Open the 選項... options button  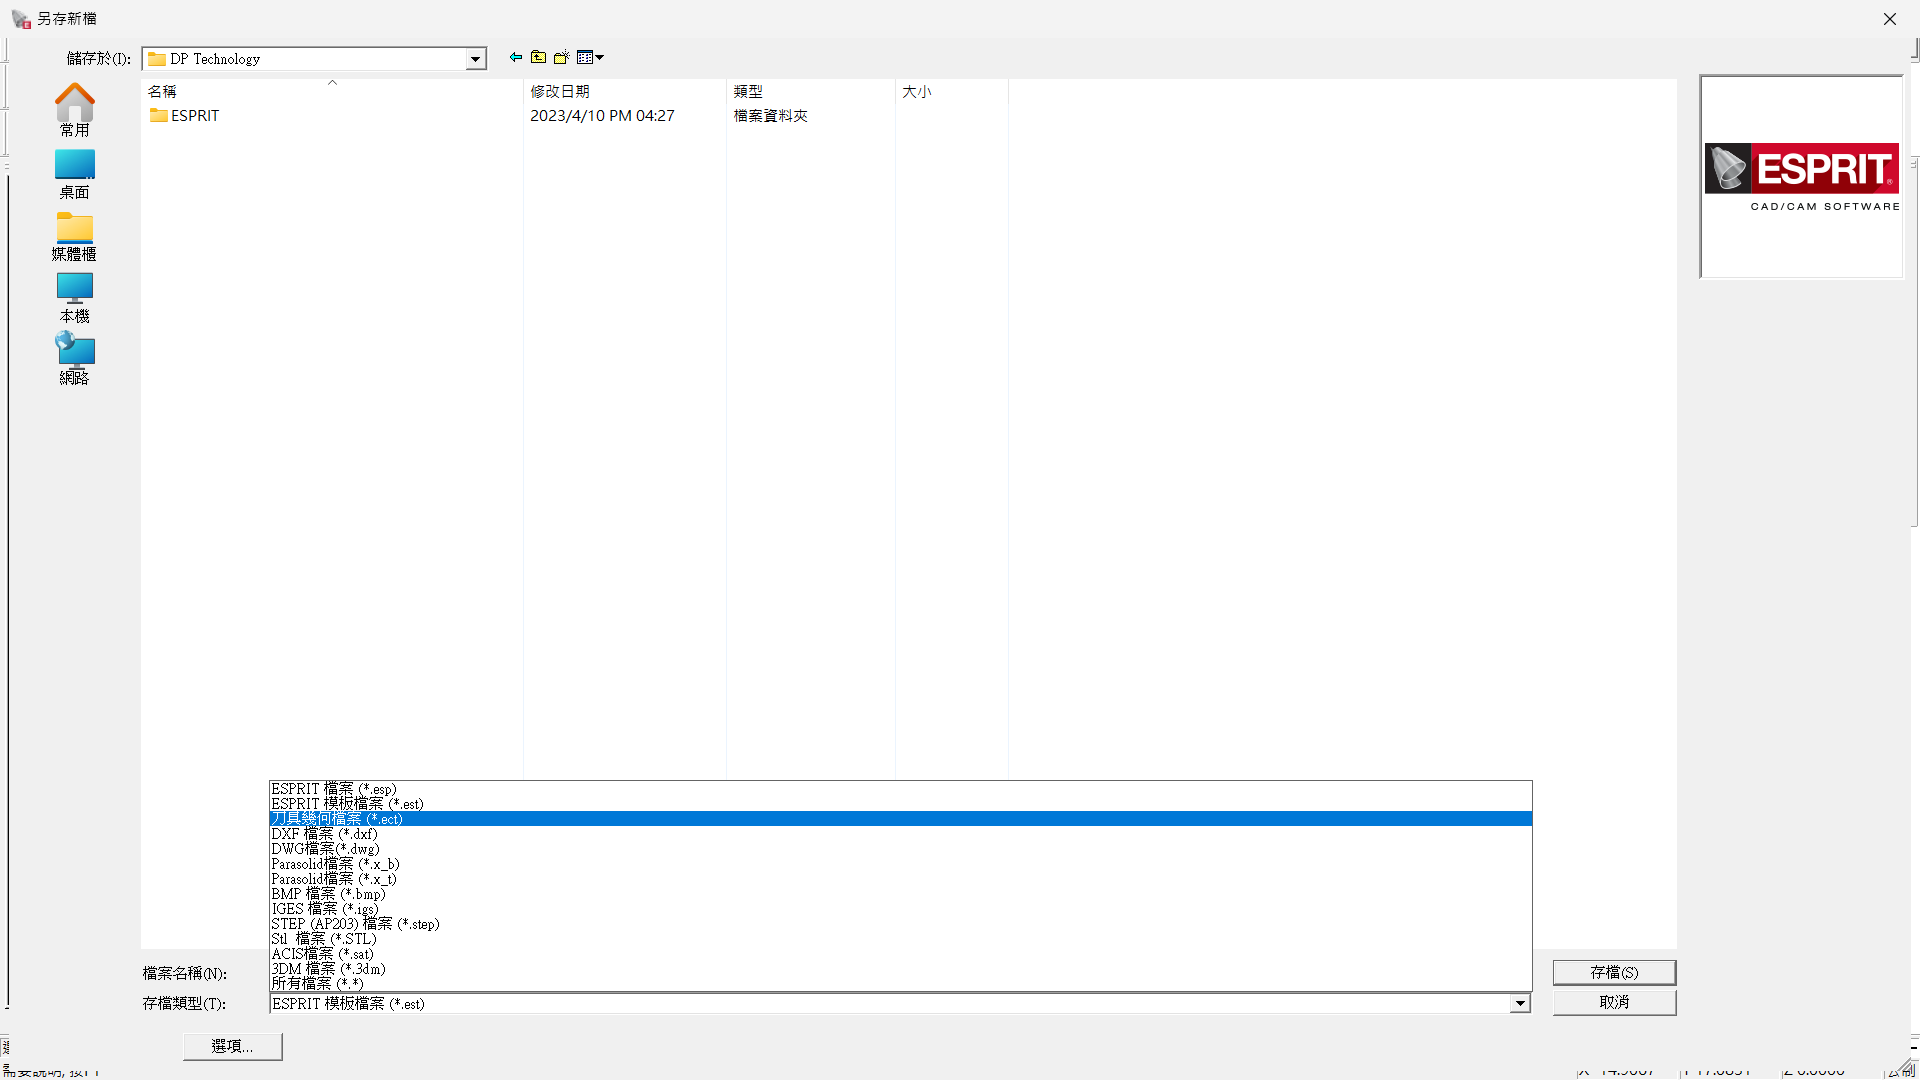click(x=232, y=1046)
